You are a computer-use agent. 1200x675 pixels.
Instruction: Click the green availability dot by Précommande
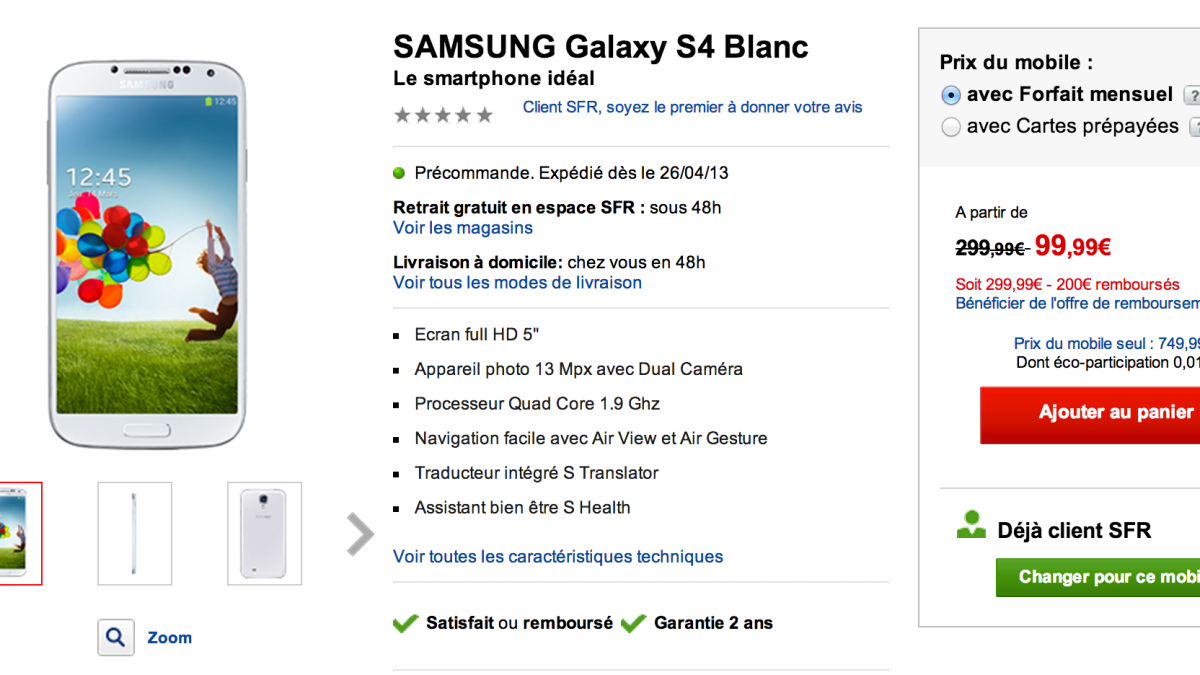click(399, 173)
